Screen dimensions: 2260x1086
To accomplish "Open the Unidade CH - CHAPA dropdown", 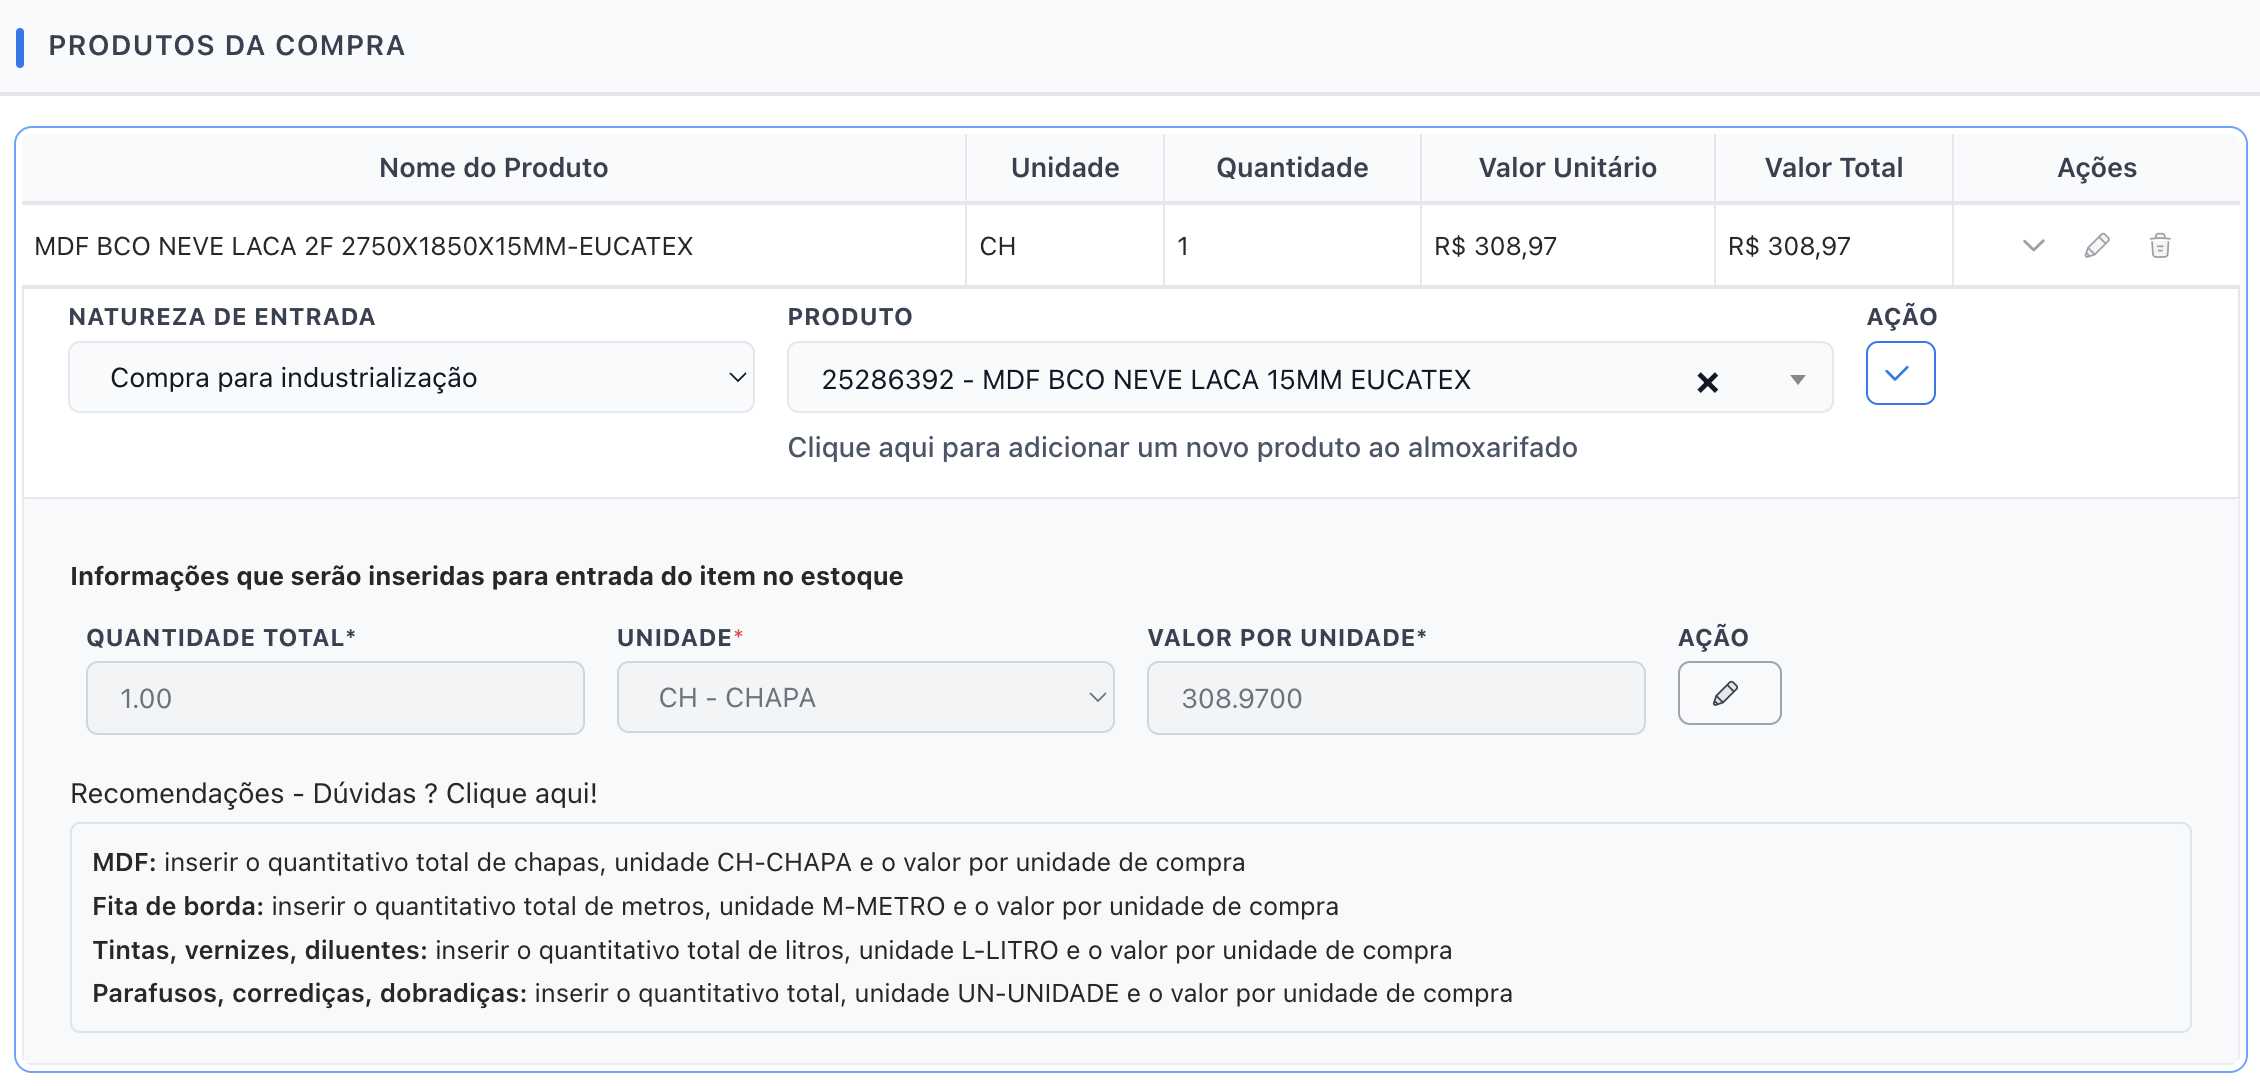I will pos(865,698).
